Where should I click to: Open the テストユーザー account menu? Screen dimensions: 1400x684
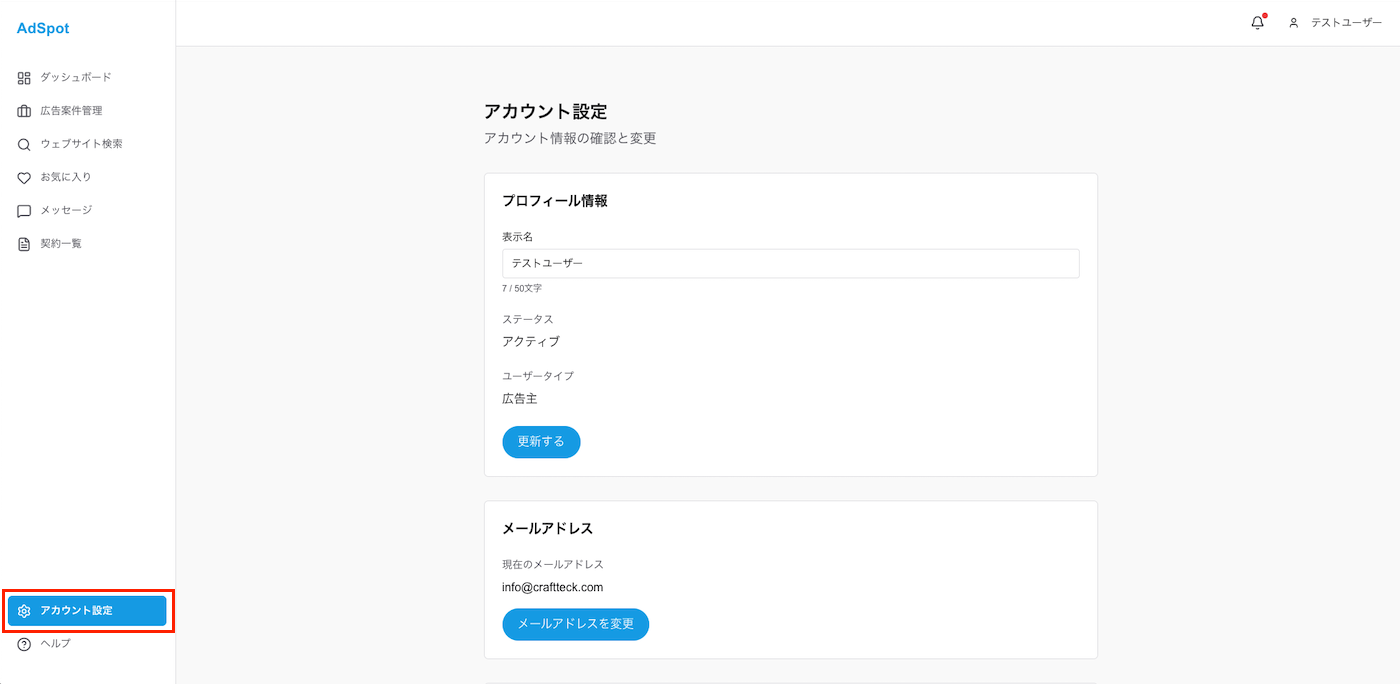(1344, 21)
